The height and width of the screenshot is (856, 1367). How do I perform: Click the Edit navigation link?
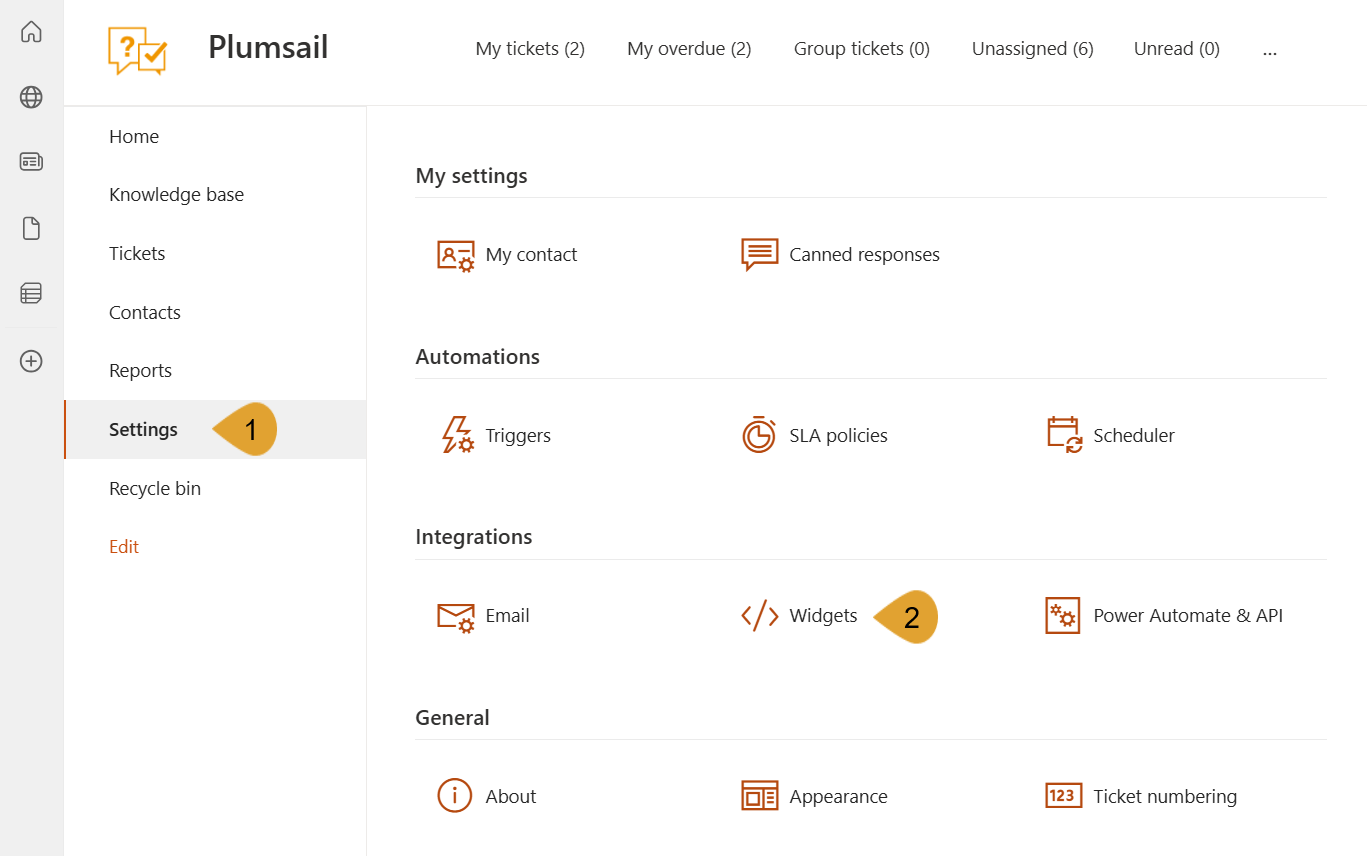tap(124, 547)
